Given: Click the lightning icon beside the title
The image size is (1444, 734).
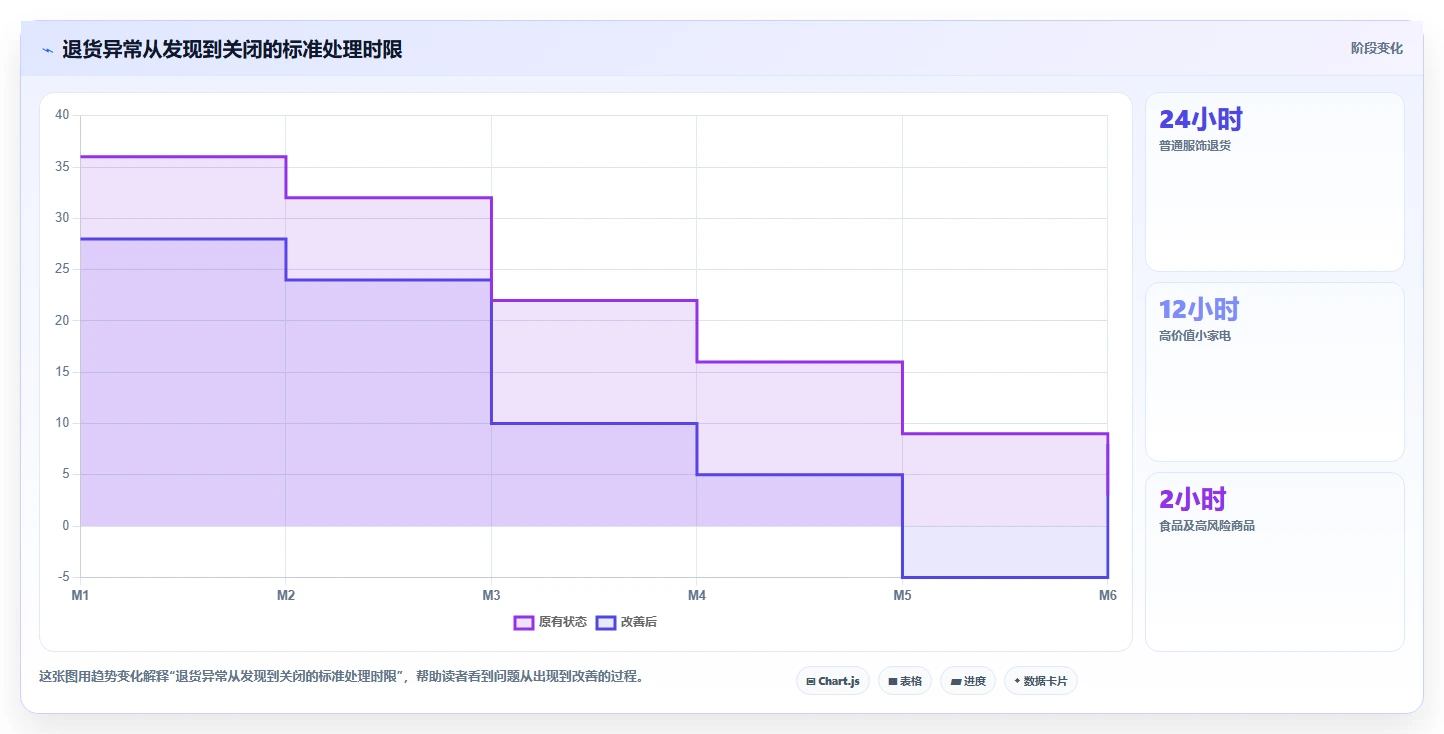Looking at the screenshot, I should pos(47,50).
